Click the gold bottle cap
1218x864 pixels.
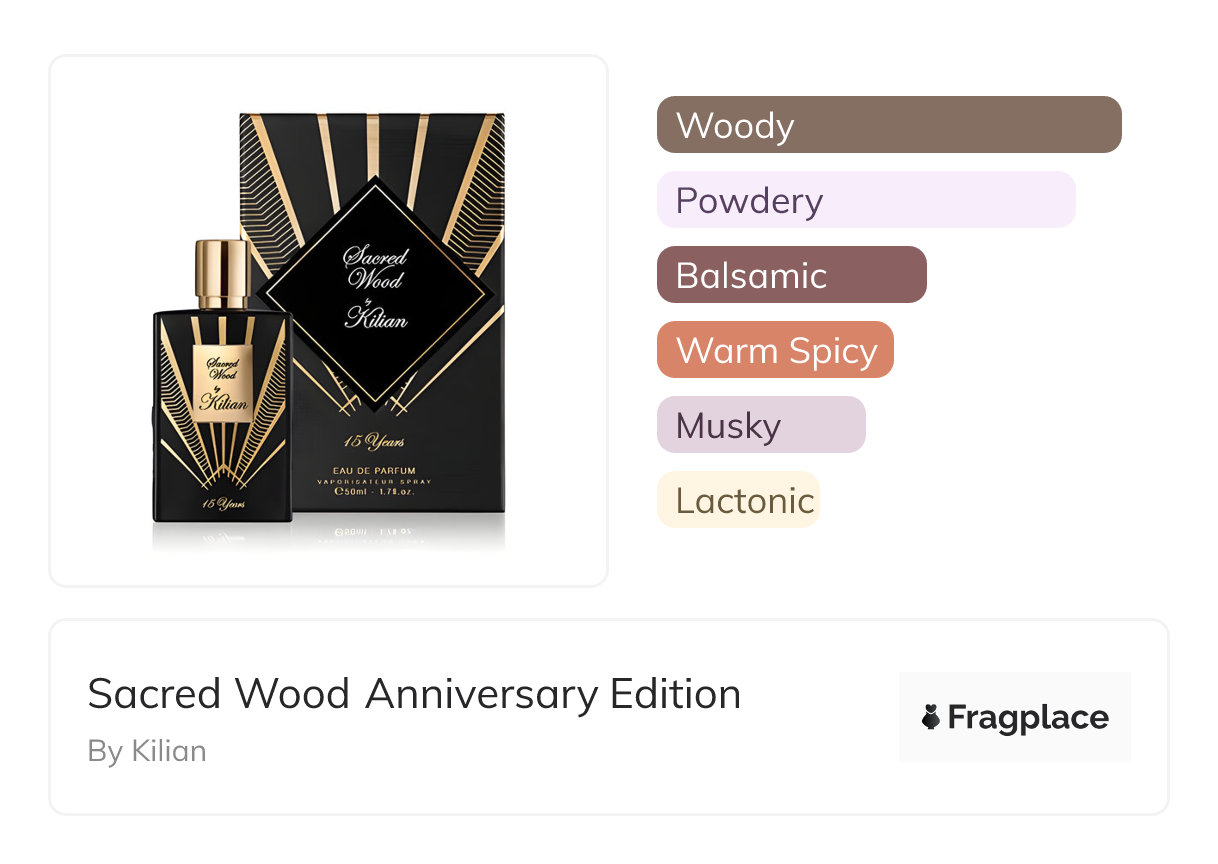point(222,272)
